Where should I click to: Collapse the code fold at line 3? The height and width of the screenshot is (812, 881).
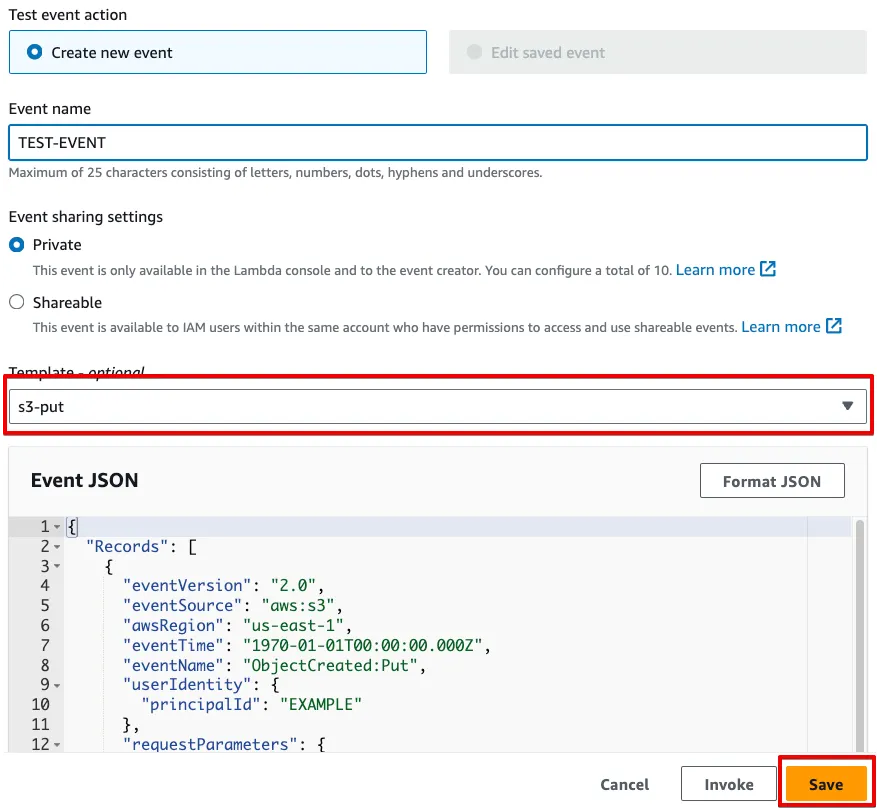click(x=57, y=566)
